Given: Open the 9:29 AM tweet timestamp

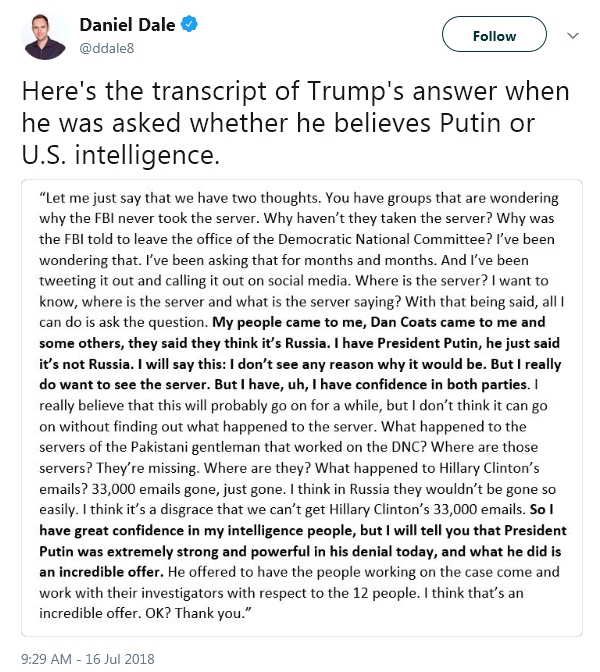Looking at the screenshot, I should coord(46,659).
